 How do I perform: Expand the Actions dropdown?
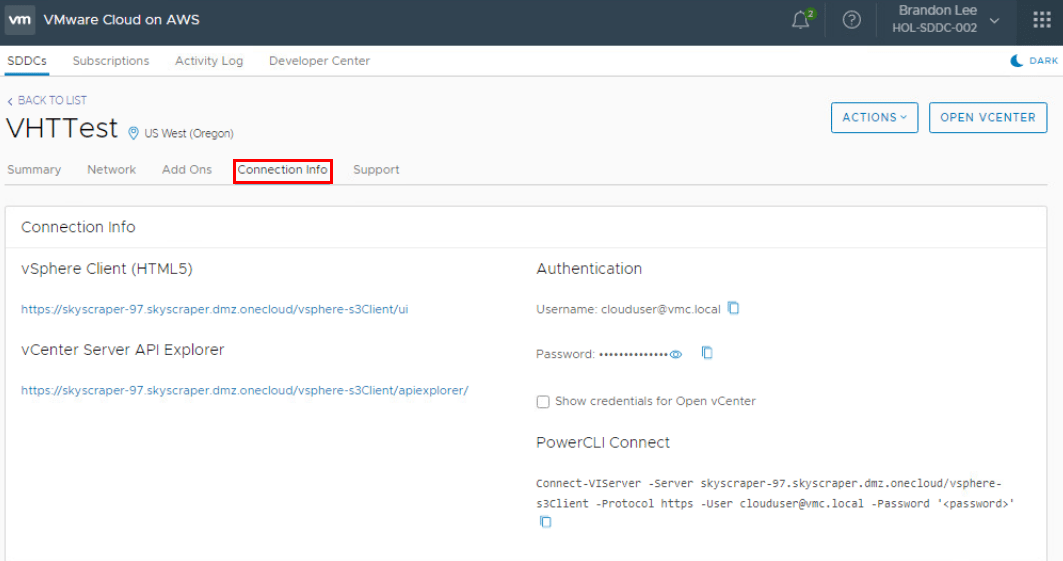tap(874, 117)
